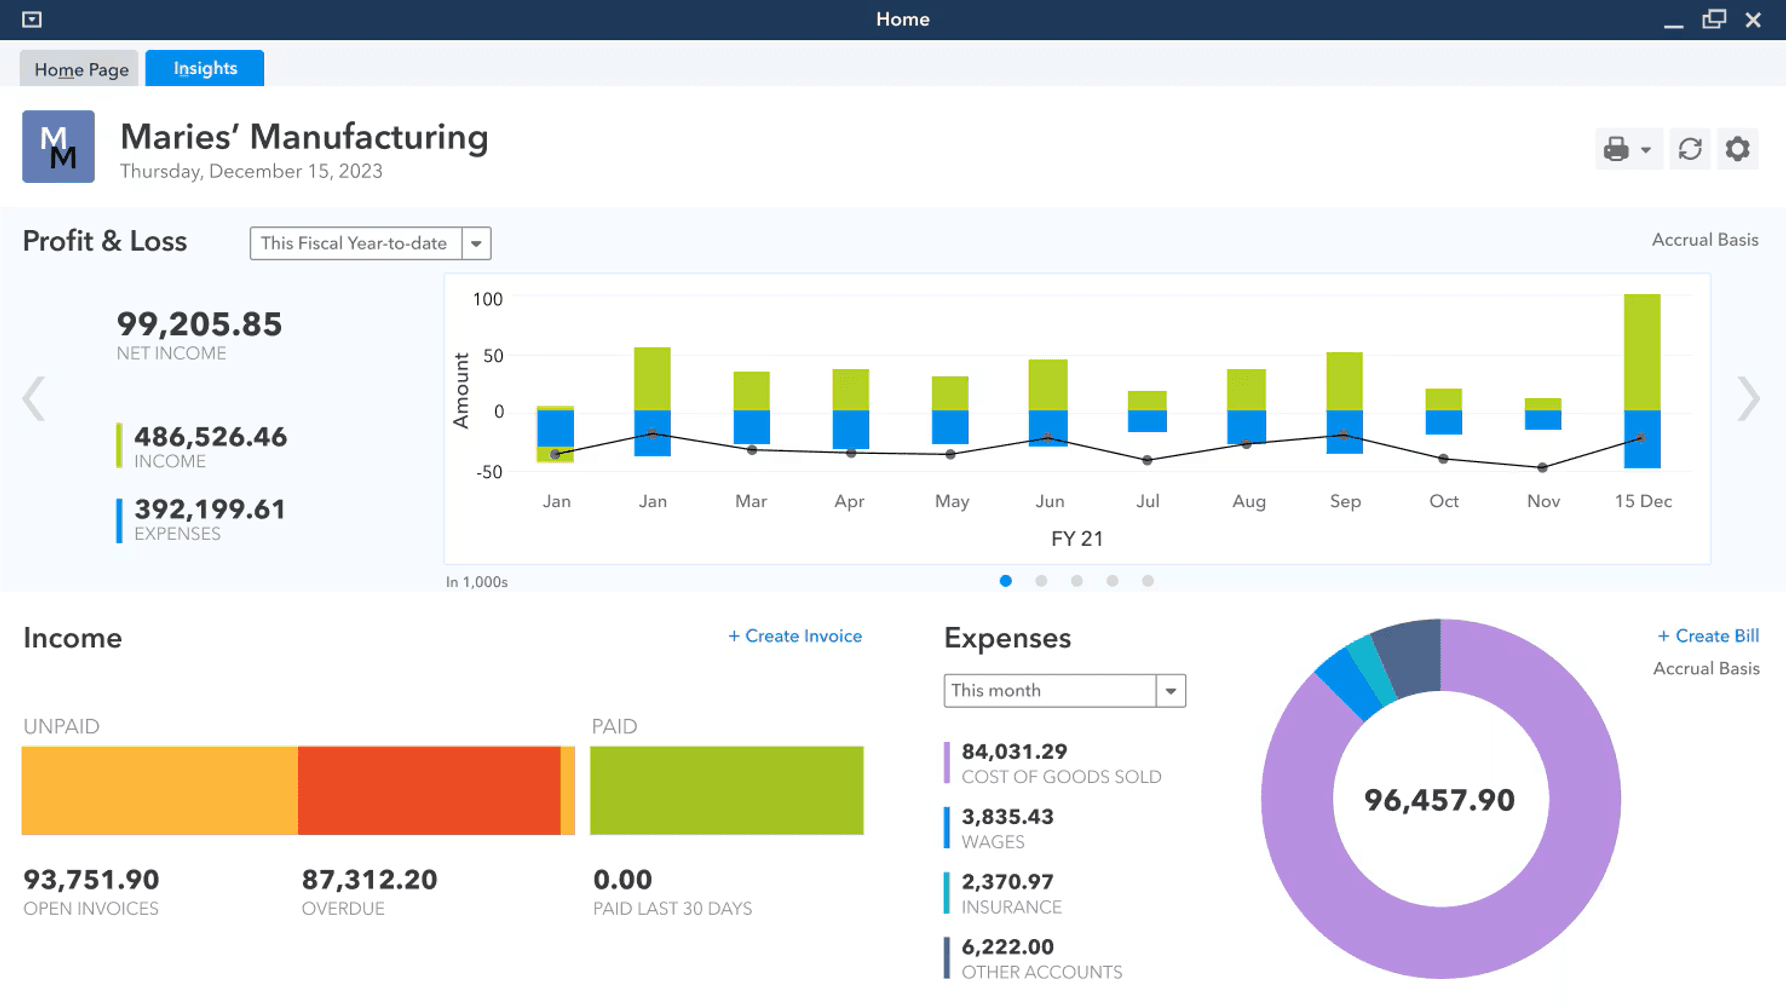
Task: Click the red Overdue invoices bar
Action: tap(429, 790)
